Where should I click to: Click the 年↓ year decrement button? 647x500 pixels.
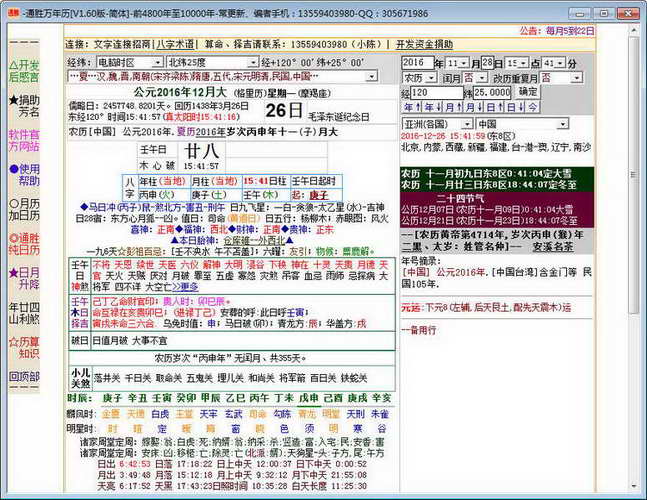432,107
